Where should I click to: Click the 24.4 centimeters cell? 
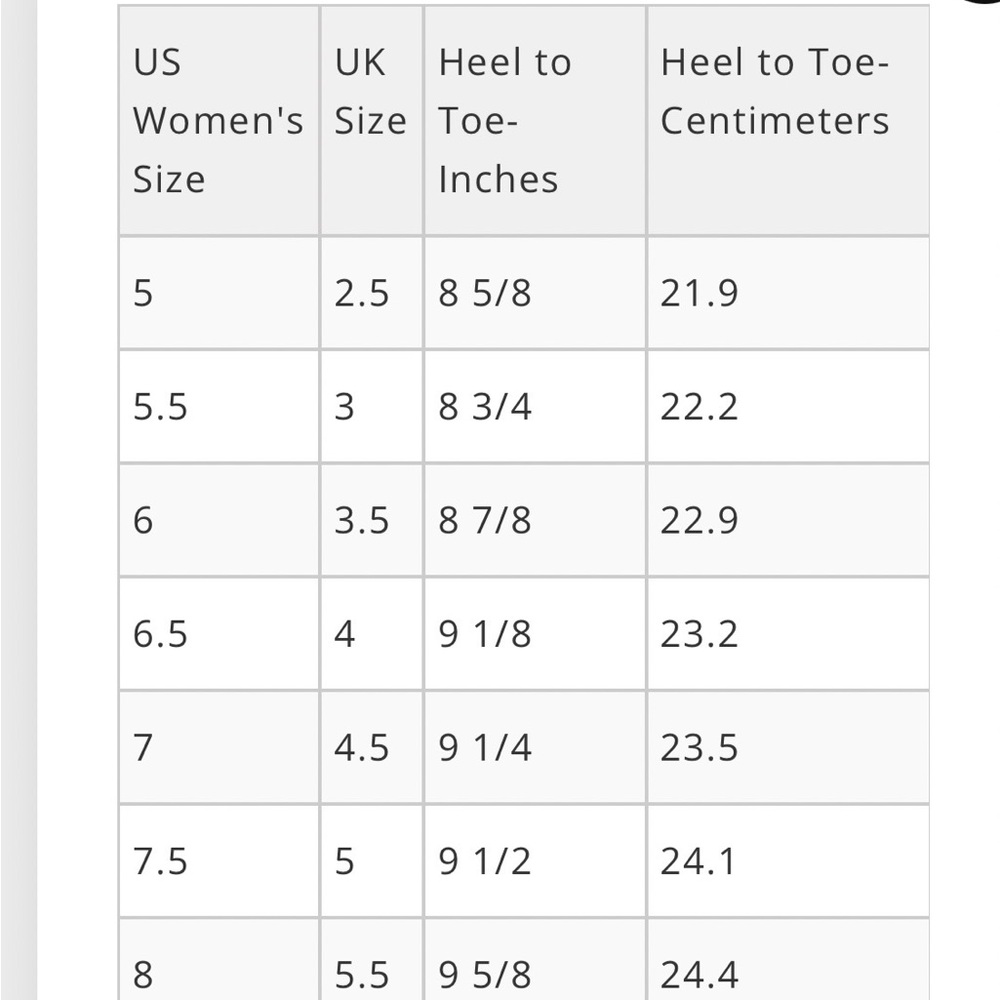[699, 974]
